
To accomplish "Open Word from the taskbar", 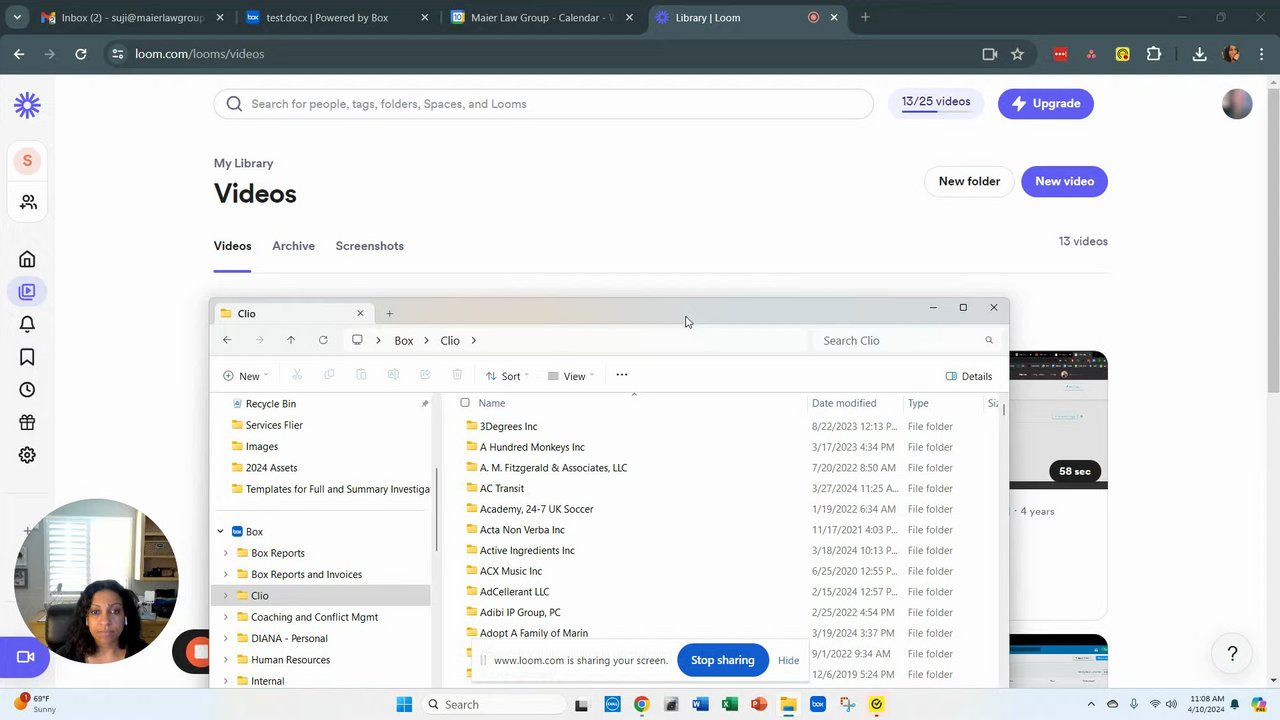I will coord(700,704).
